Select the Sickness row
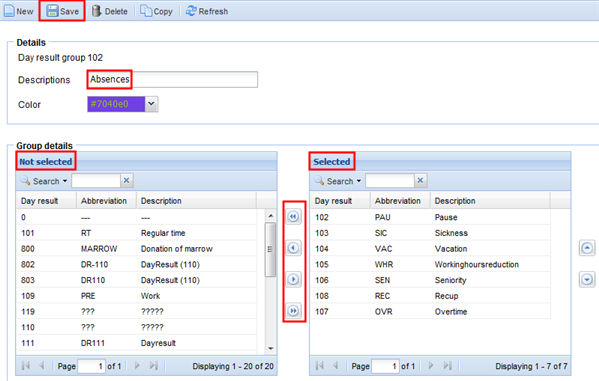This screenshot has width=599, height=381. [x=430, y=233]
